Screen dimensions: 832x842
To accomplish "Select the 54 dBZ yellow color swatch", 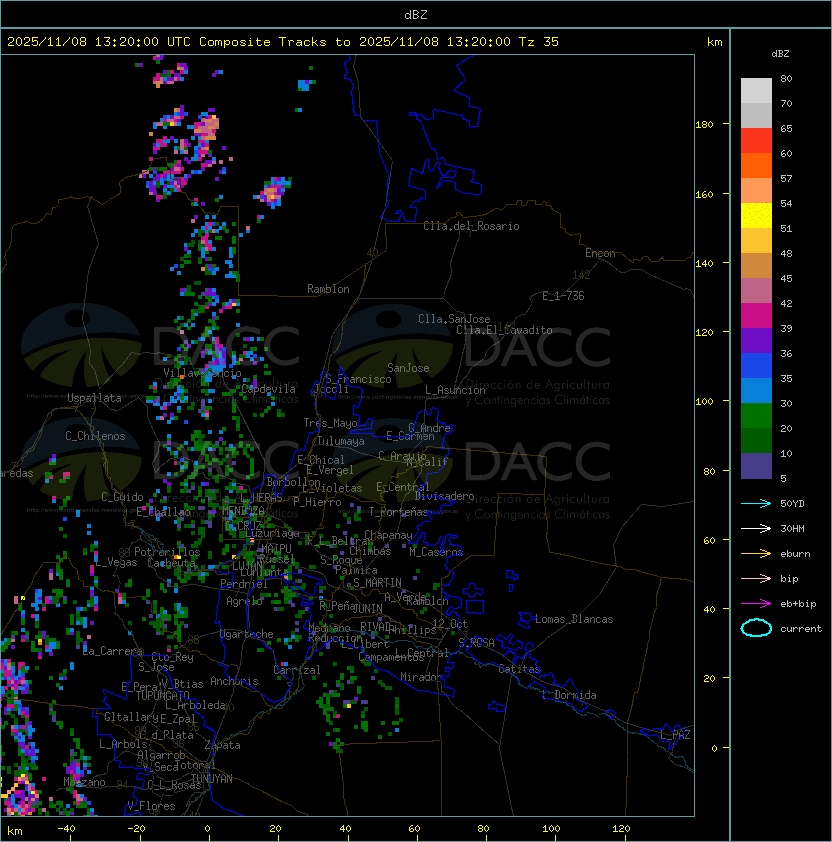I will [756, 215].
